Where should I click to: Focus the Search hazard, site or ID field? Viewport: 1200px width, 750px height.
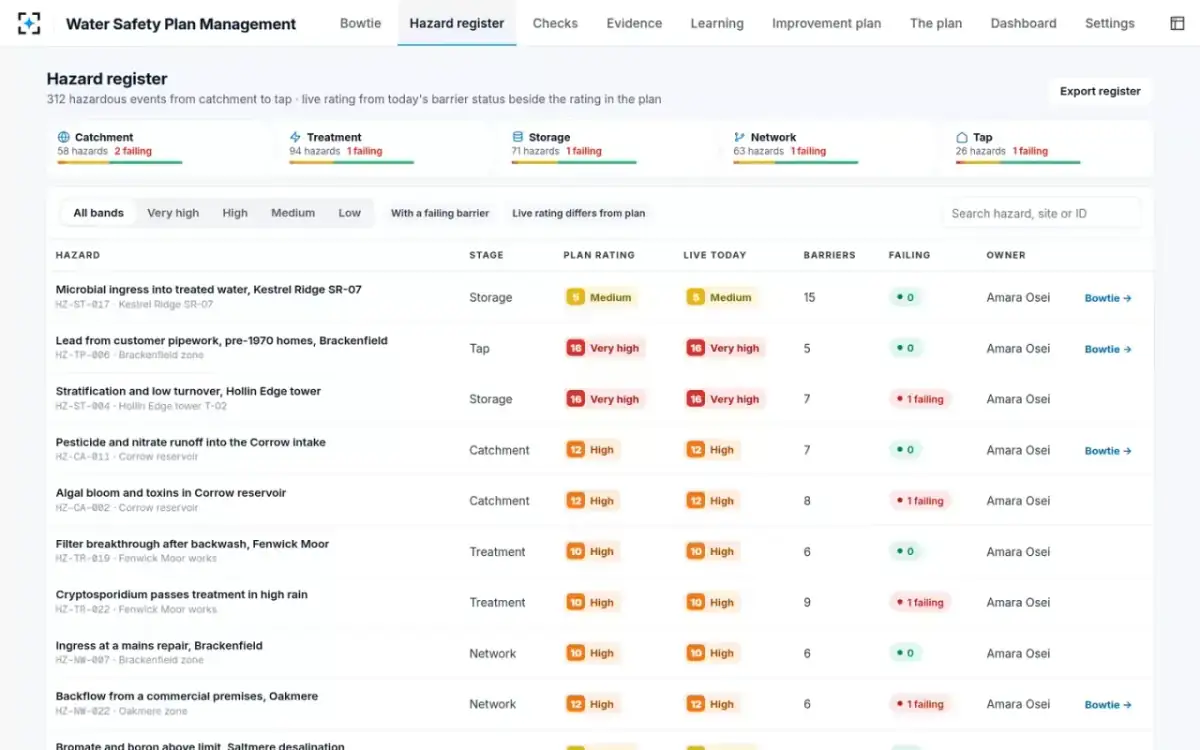(1041, 213)
